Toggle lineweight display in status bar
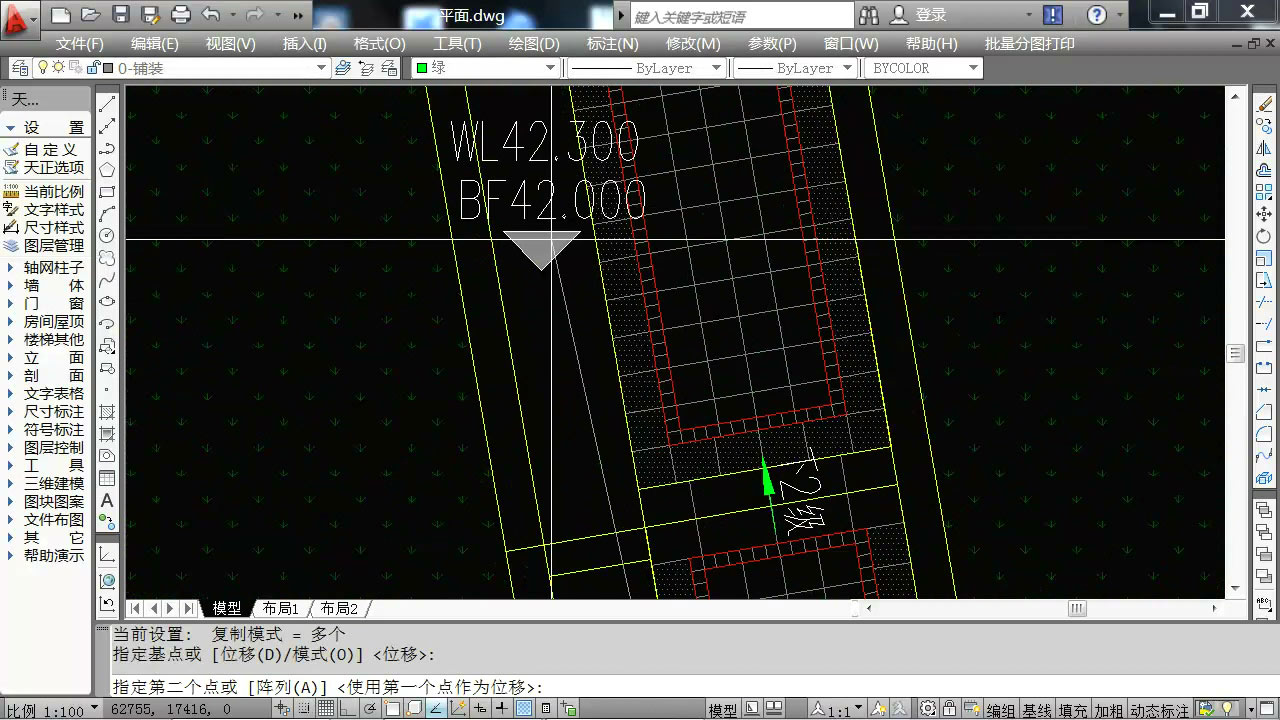The image size is (1280, 720). pos(502,710)
